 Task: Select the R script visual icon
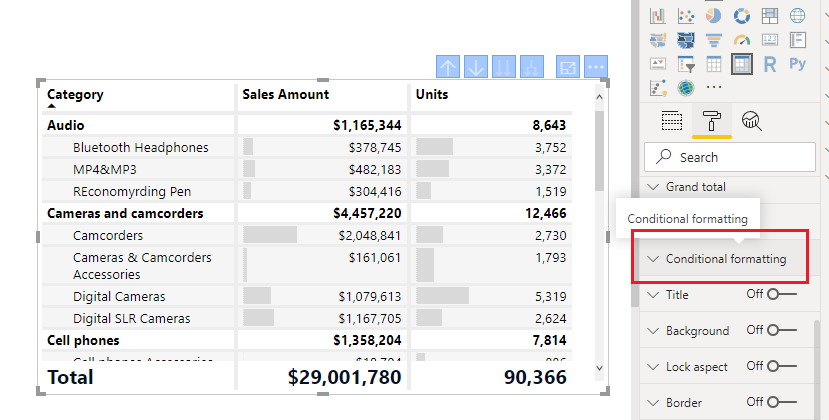point(770,64)
